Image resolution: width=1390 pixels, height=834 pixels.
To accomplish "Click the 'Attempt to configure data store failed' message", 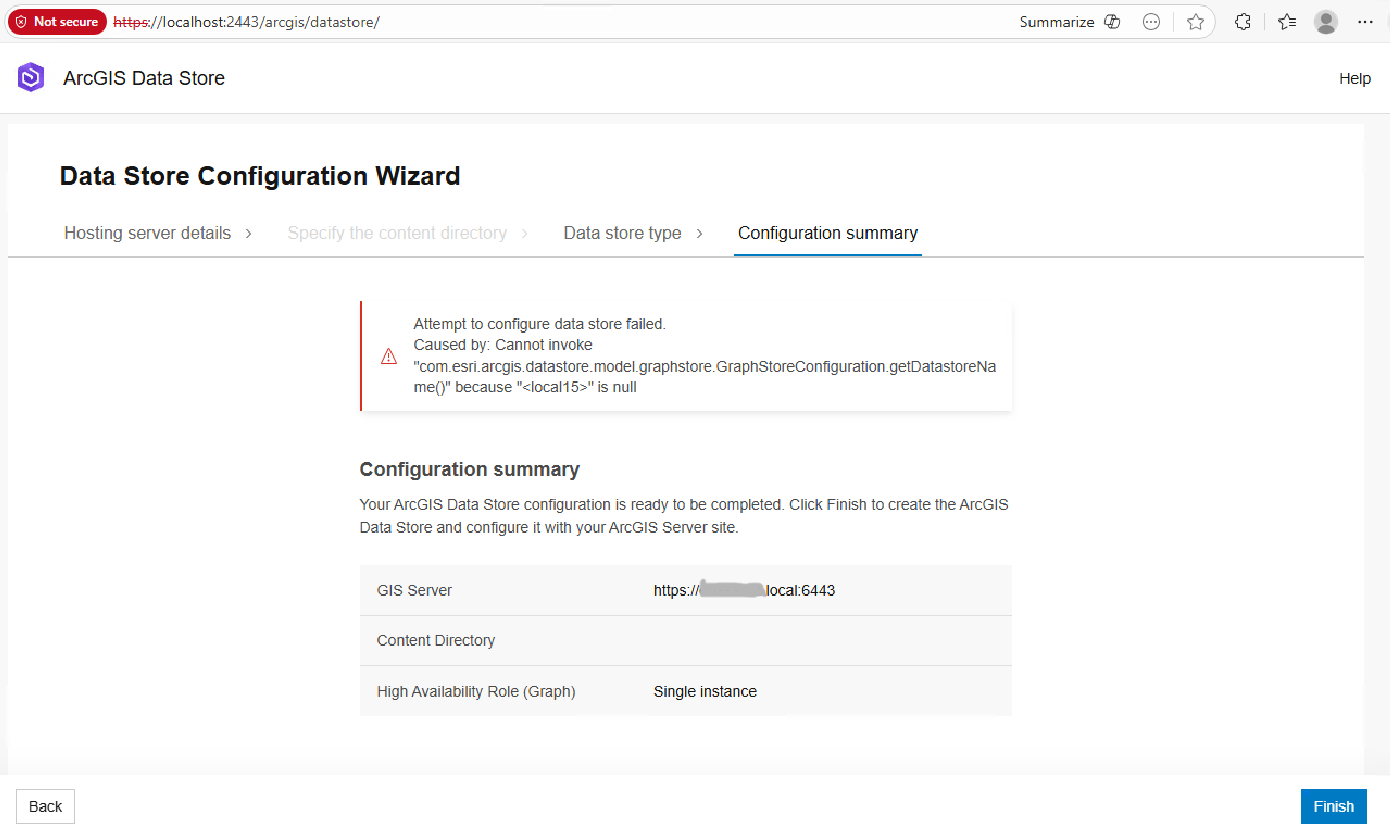I will point(539,324).
